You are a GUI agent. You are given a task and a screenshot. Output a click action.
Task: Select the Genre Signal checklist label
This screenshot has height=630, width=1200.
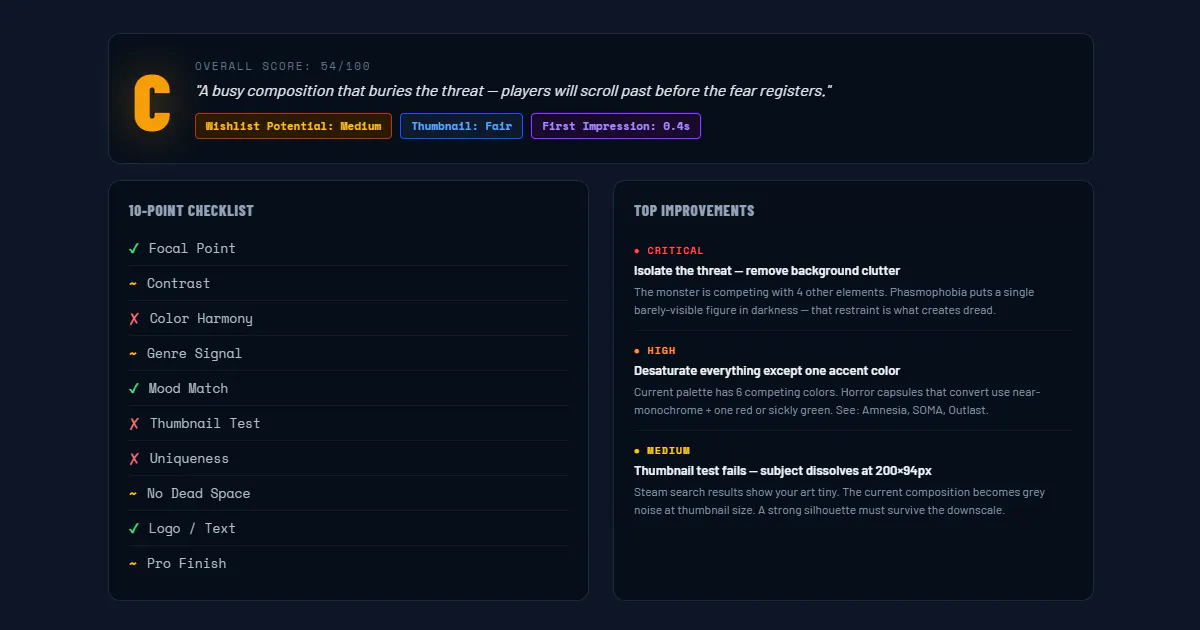tap(194, 353)
